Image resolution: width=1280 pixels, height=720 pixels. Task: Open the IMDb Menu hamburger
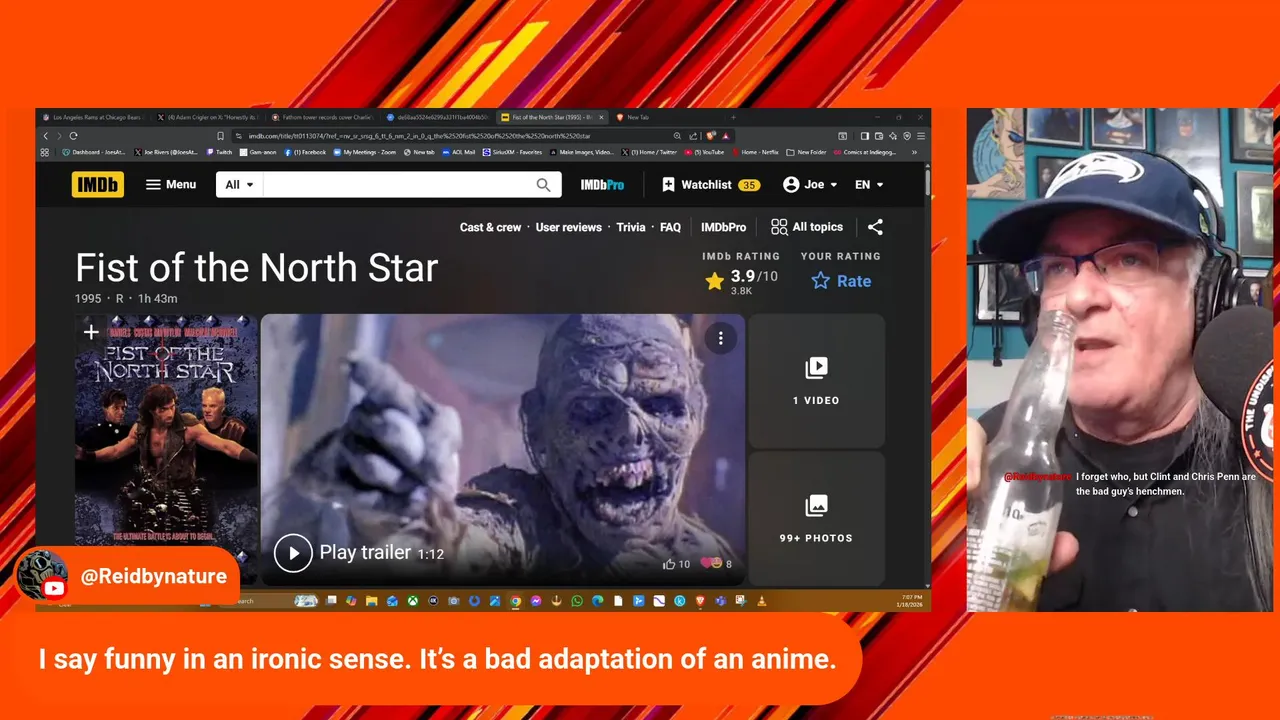(x=171, y=184)
